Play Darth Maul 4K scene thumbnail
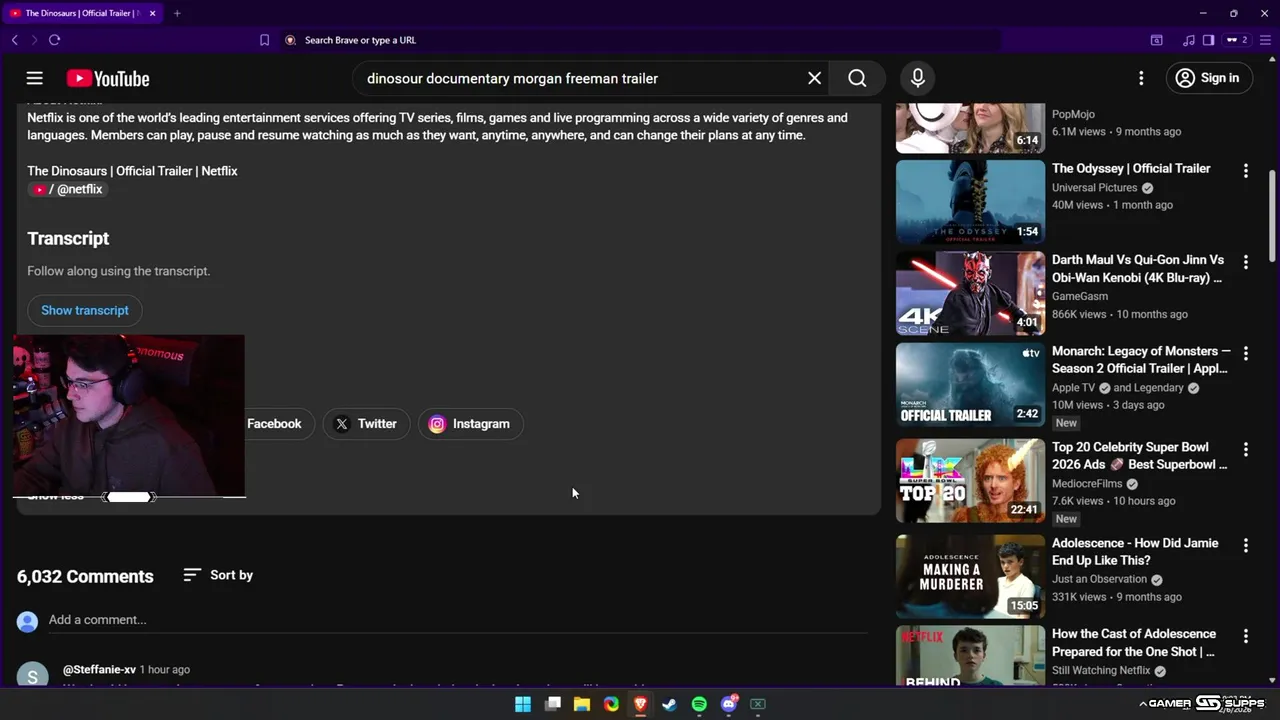Viewport: 1280px width, 720px height. (x=970, y=294)
